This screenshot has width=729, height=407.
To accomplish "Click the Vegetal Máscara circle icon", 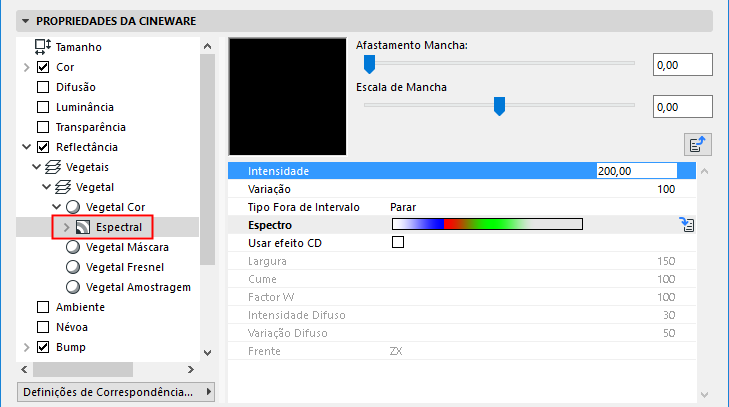I will pos(73,247).
